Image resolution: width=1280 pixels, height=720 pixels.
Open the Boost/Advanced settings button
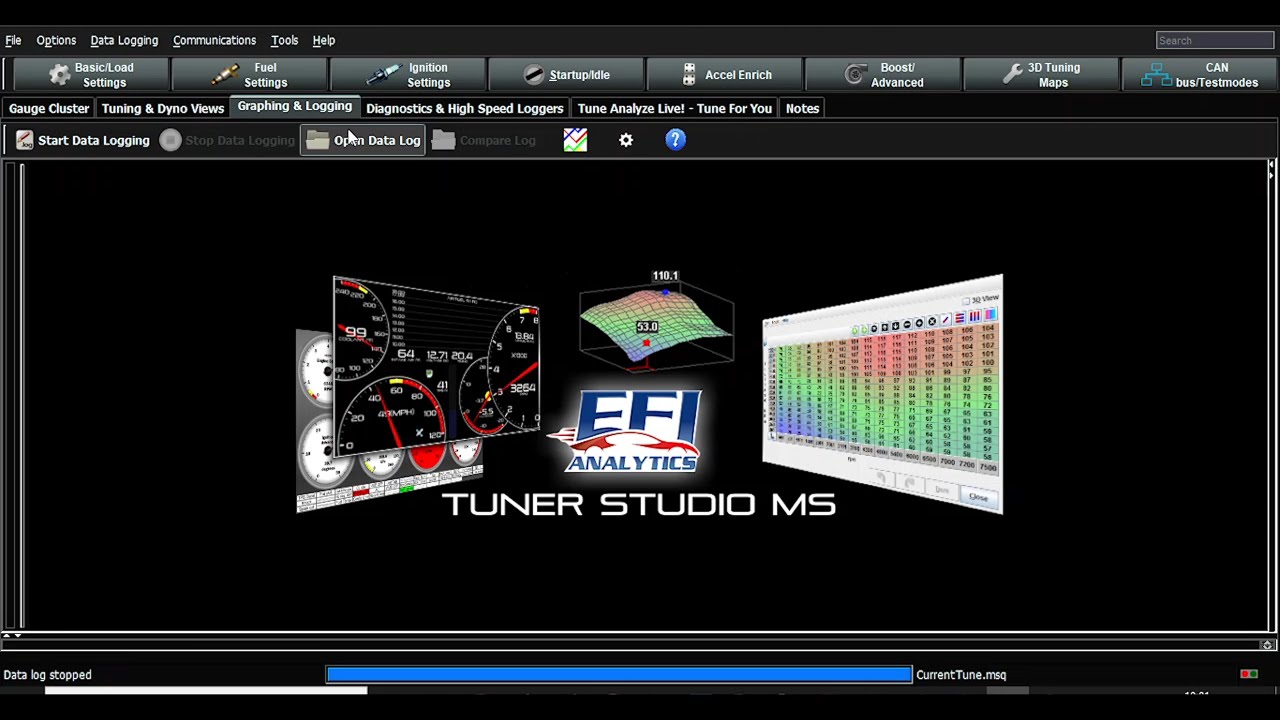(883, 75)
